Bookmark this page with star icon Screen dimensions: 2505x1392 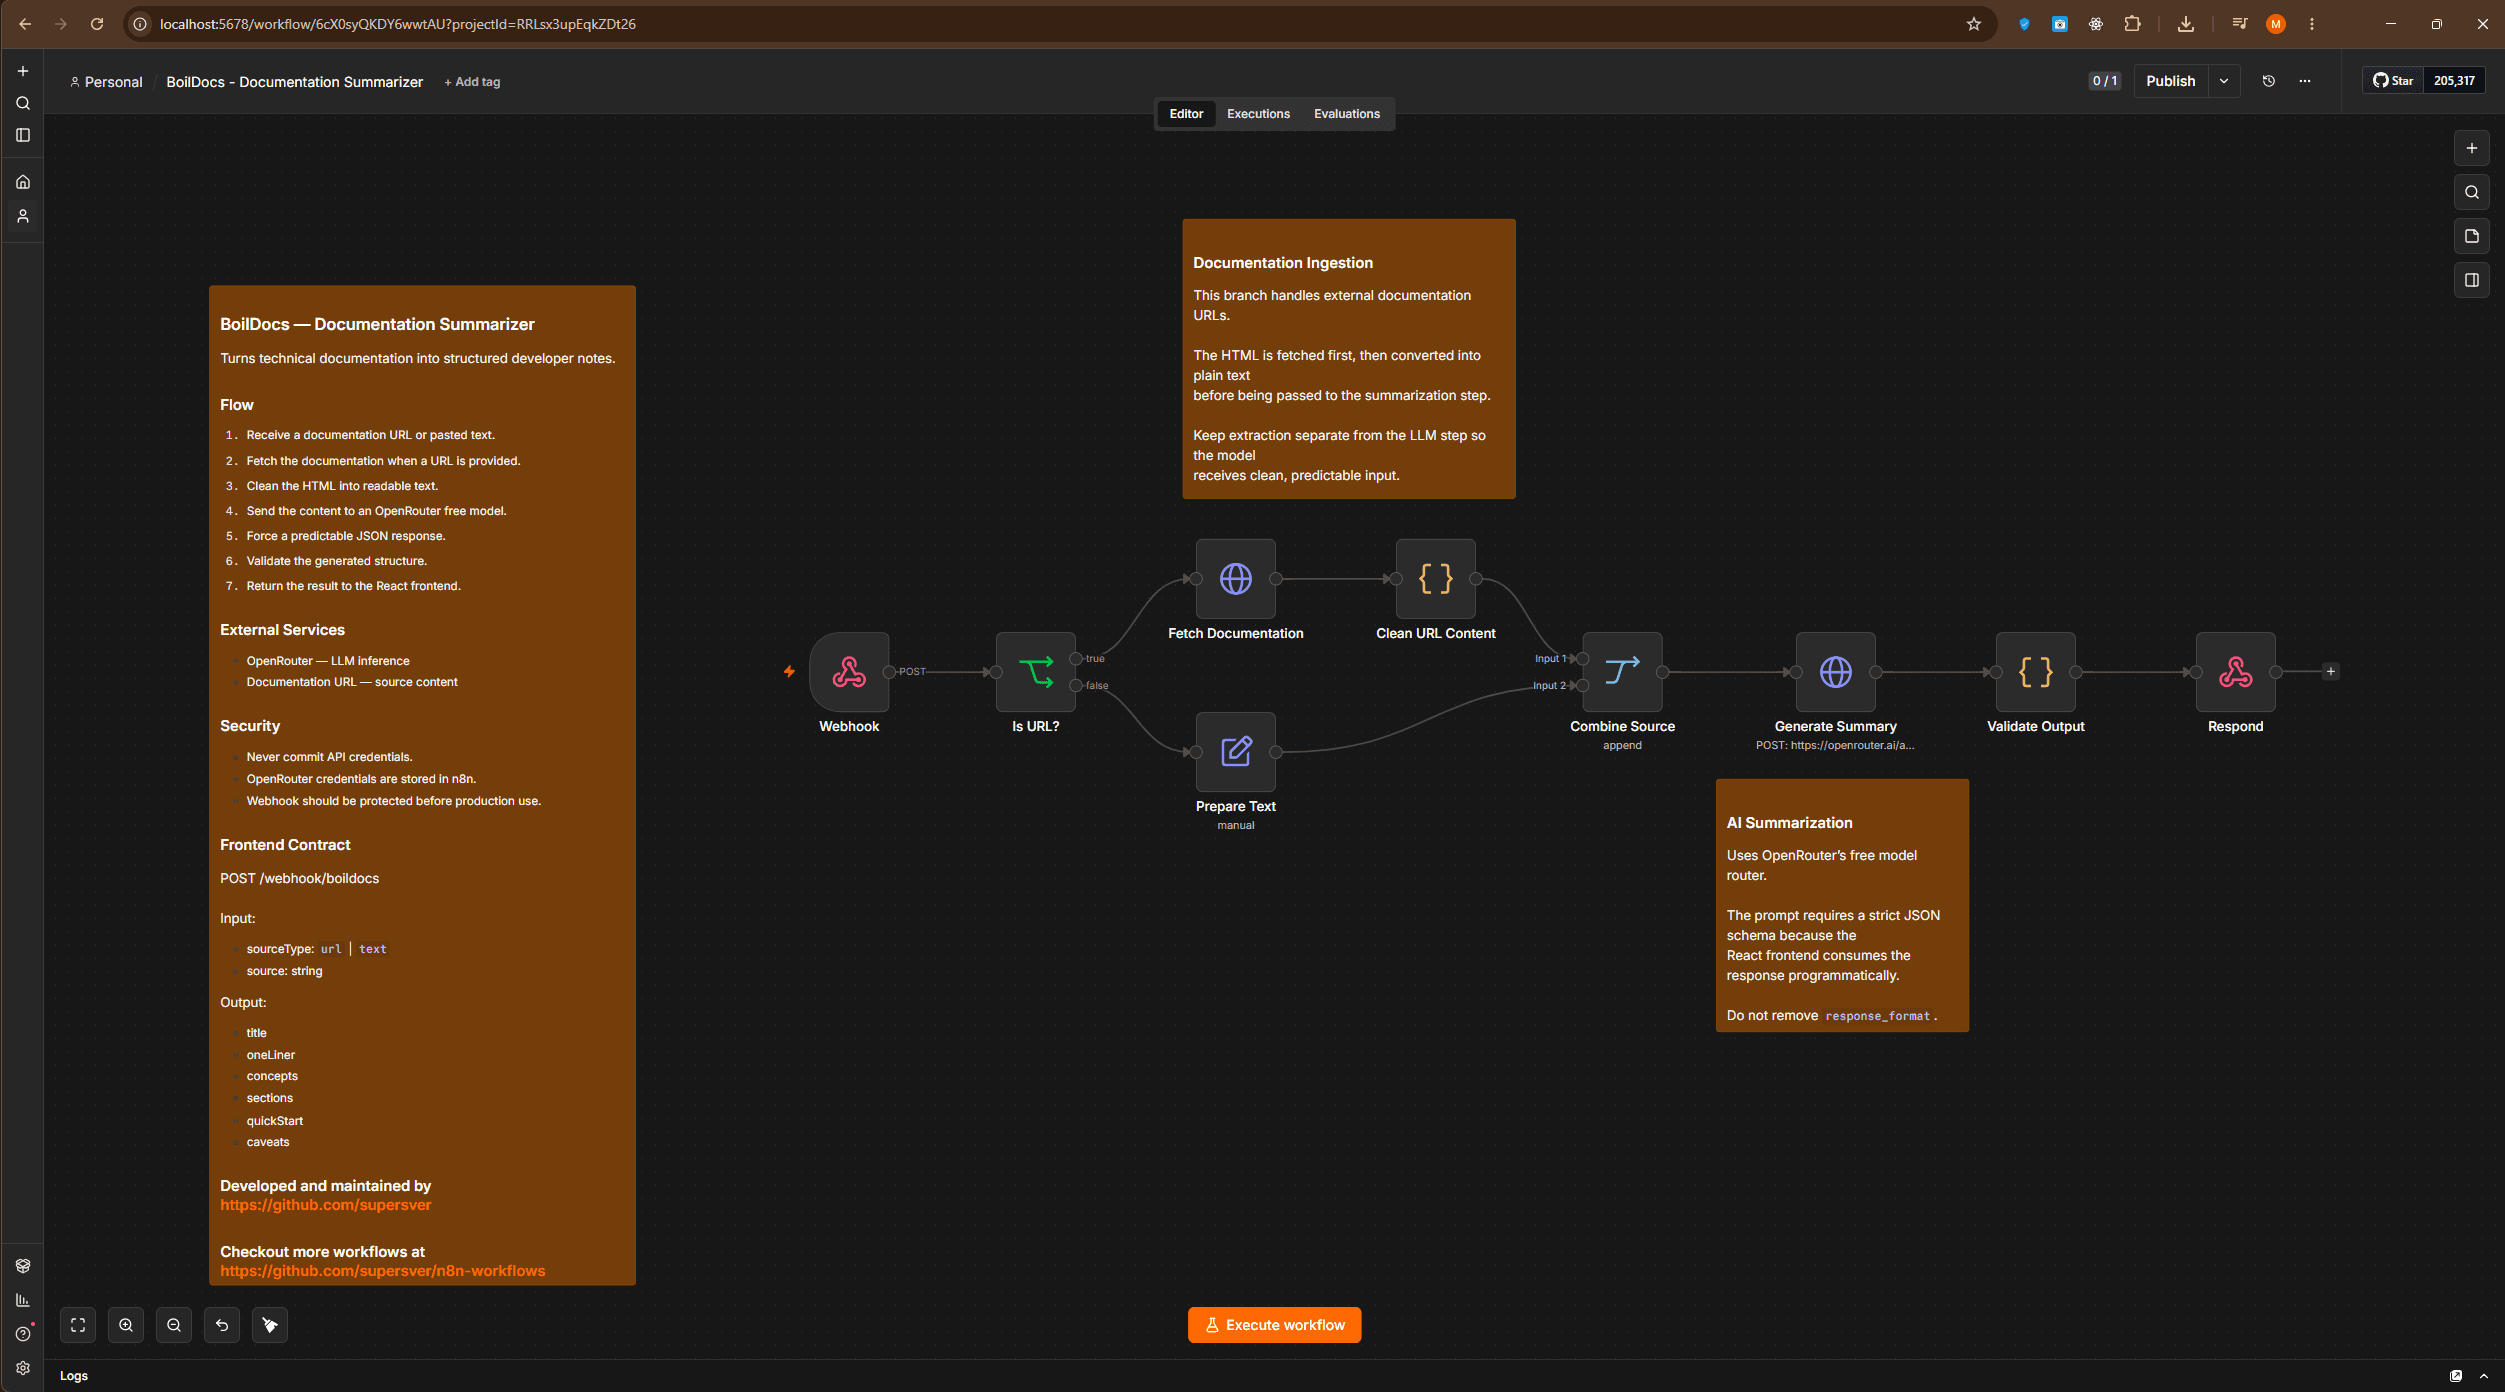coord(1973,24)
